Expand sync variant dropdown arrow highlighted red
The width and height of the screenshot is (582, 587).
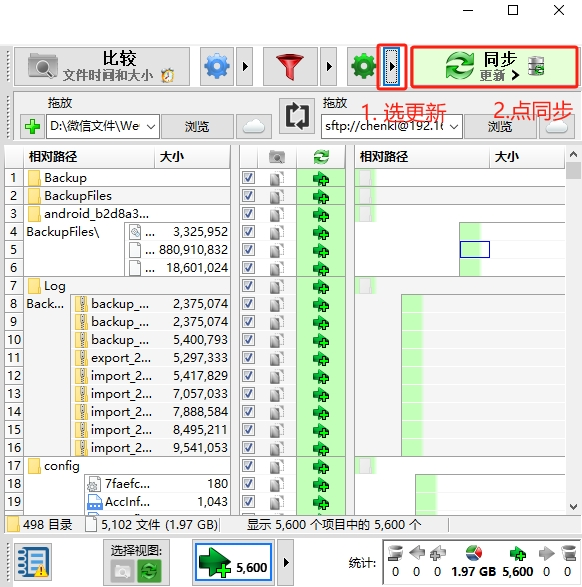pos(391,67)
